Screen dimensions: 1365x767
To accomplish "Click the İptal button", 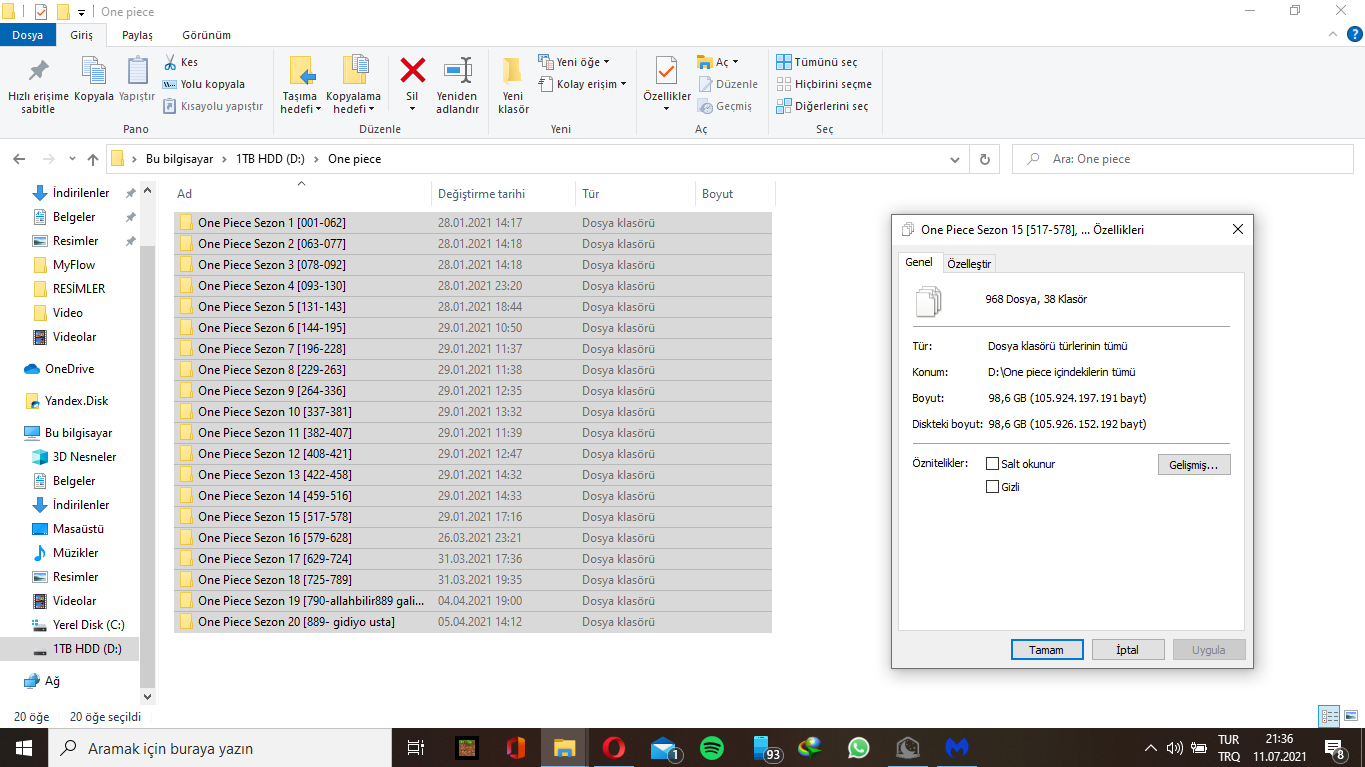I will [1128, 649].
